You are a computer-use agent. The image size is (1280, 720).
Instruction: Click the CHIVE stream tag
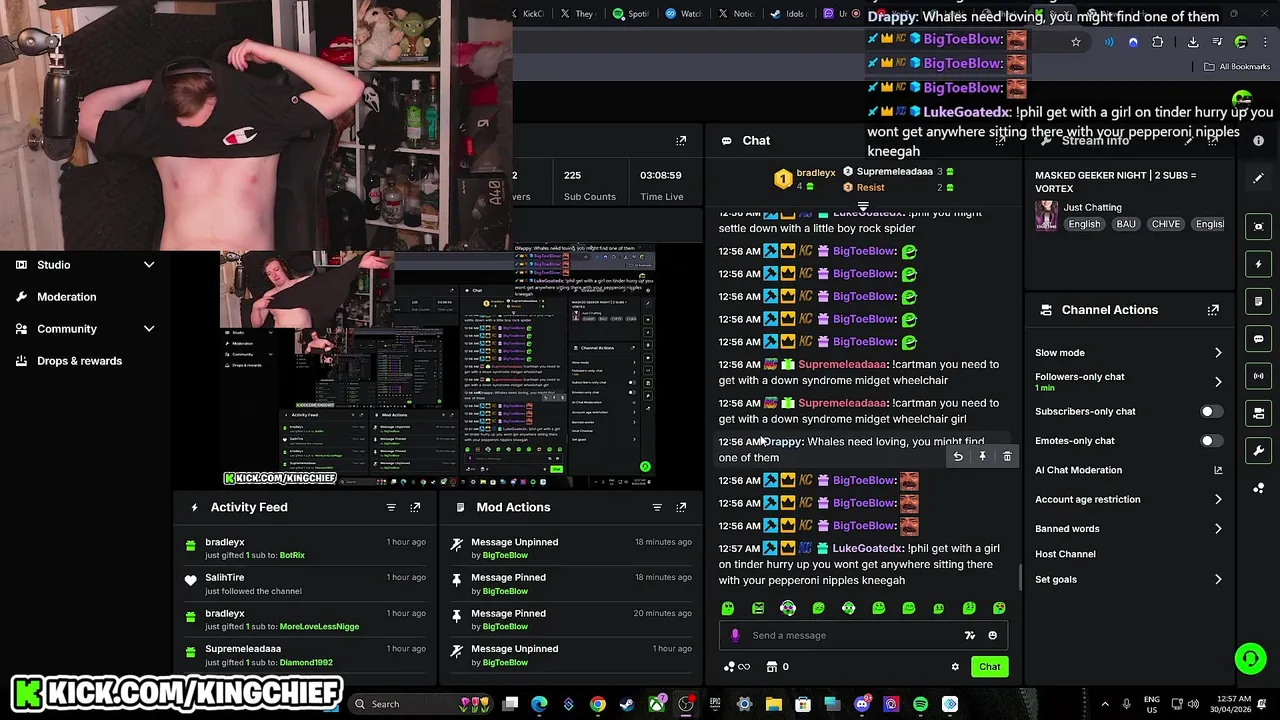click(1166, 224)
